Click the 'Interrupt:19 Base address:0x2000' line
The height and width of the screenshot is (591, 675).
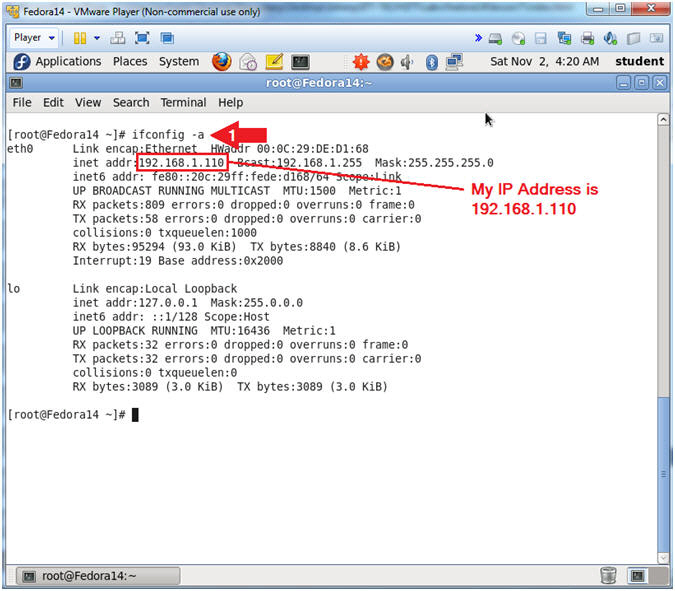point(178,261)
